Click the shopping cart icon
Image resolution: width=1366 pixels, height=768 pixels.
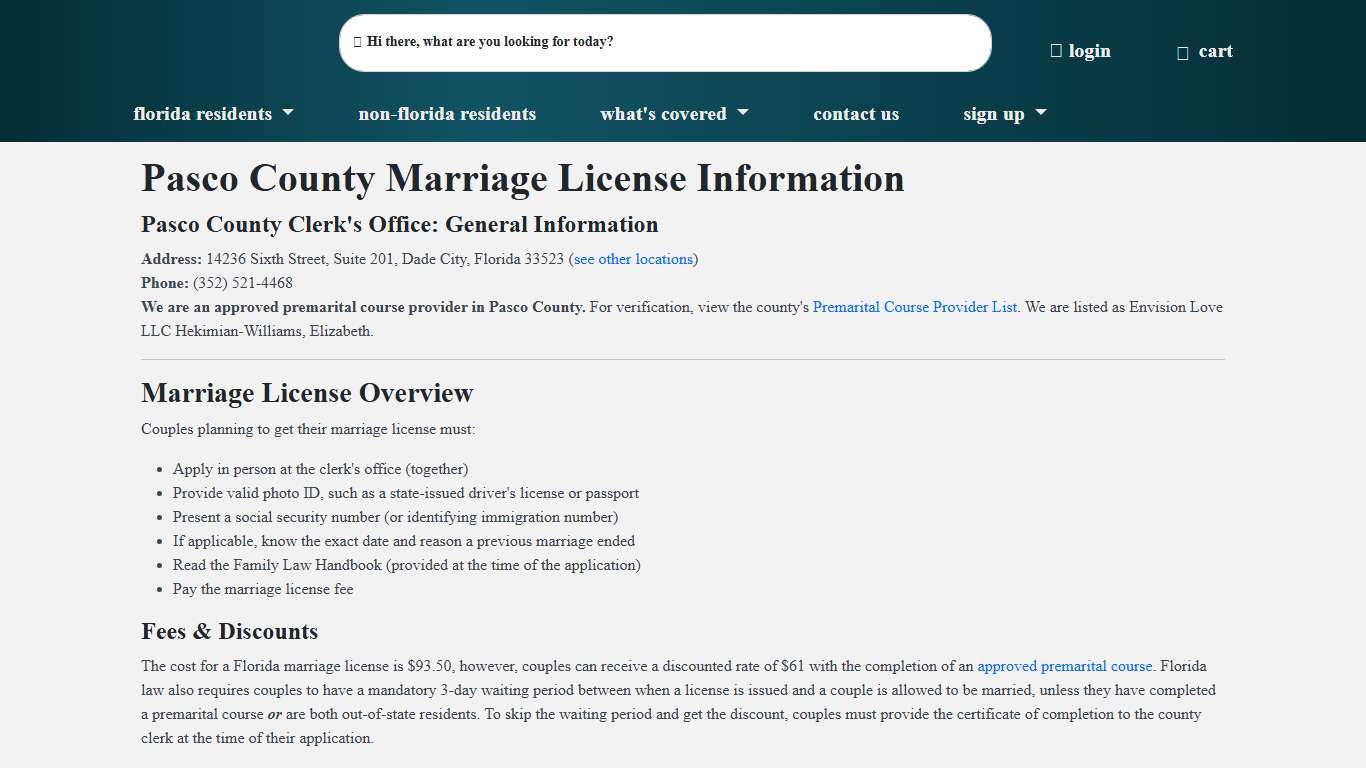(x=1182, y=50)
